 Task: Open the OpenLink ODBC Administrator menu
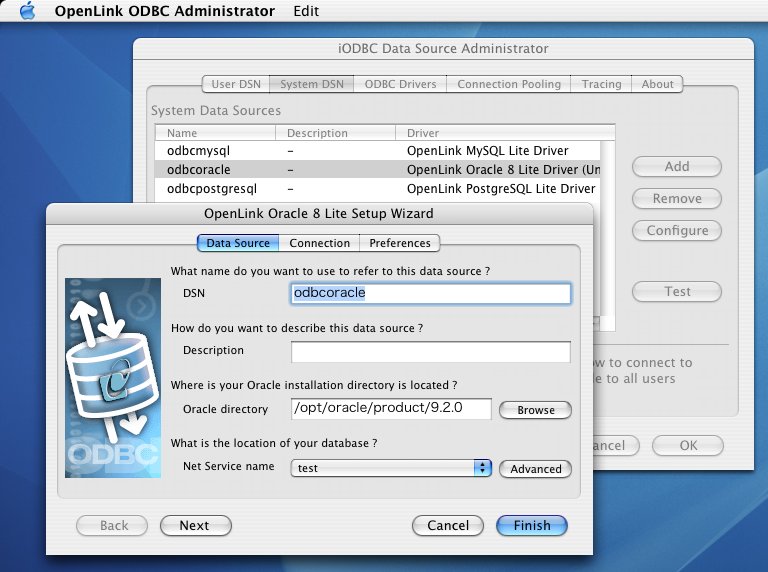pos(165,11)
